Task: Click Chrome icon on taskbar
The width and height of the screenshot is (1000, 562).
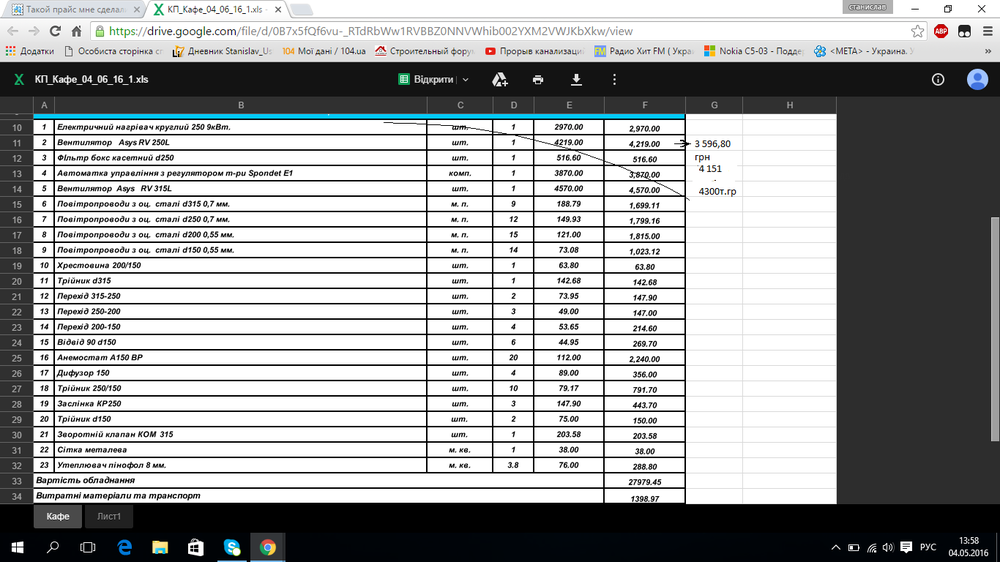Action: click(267, 547)
